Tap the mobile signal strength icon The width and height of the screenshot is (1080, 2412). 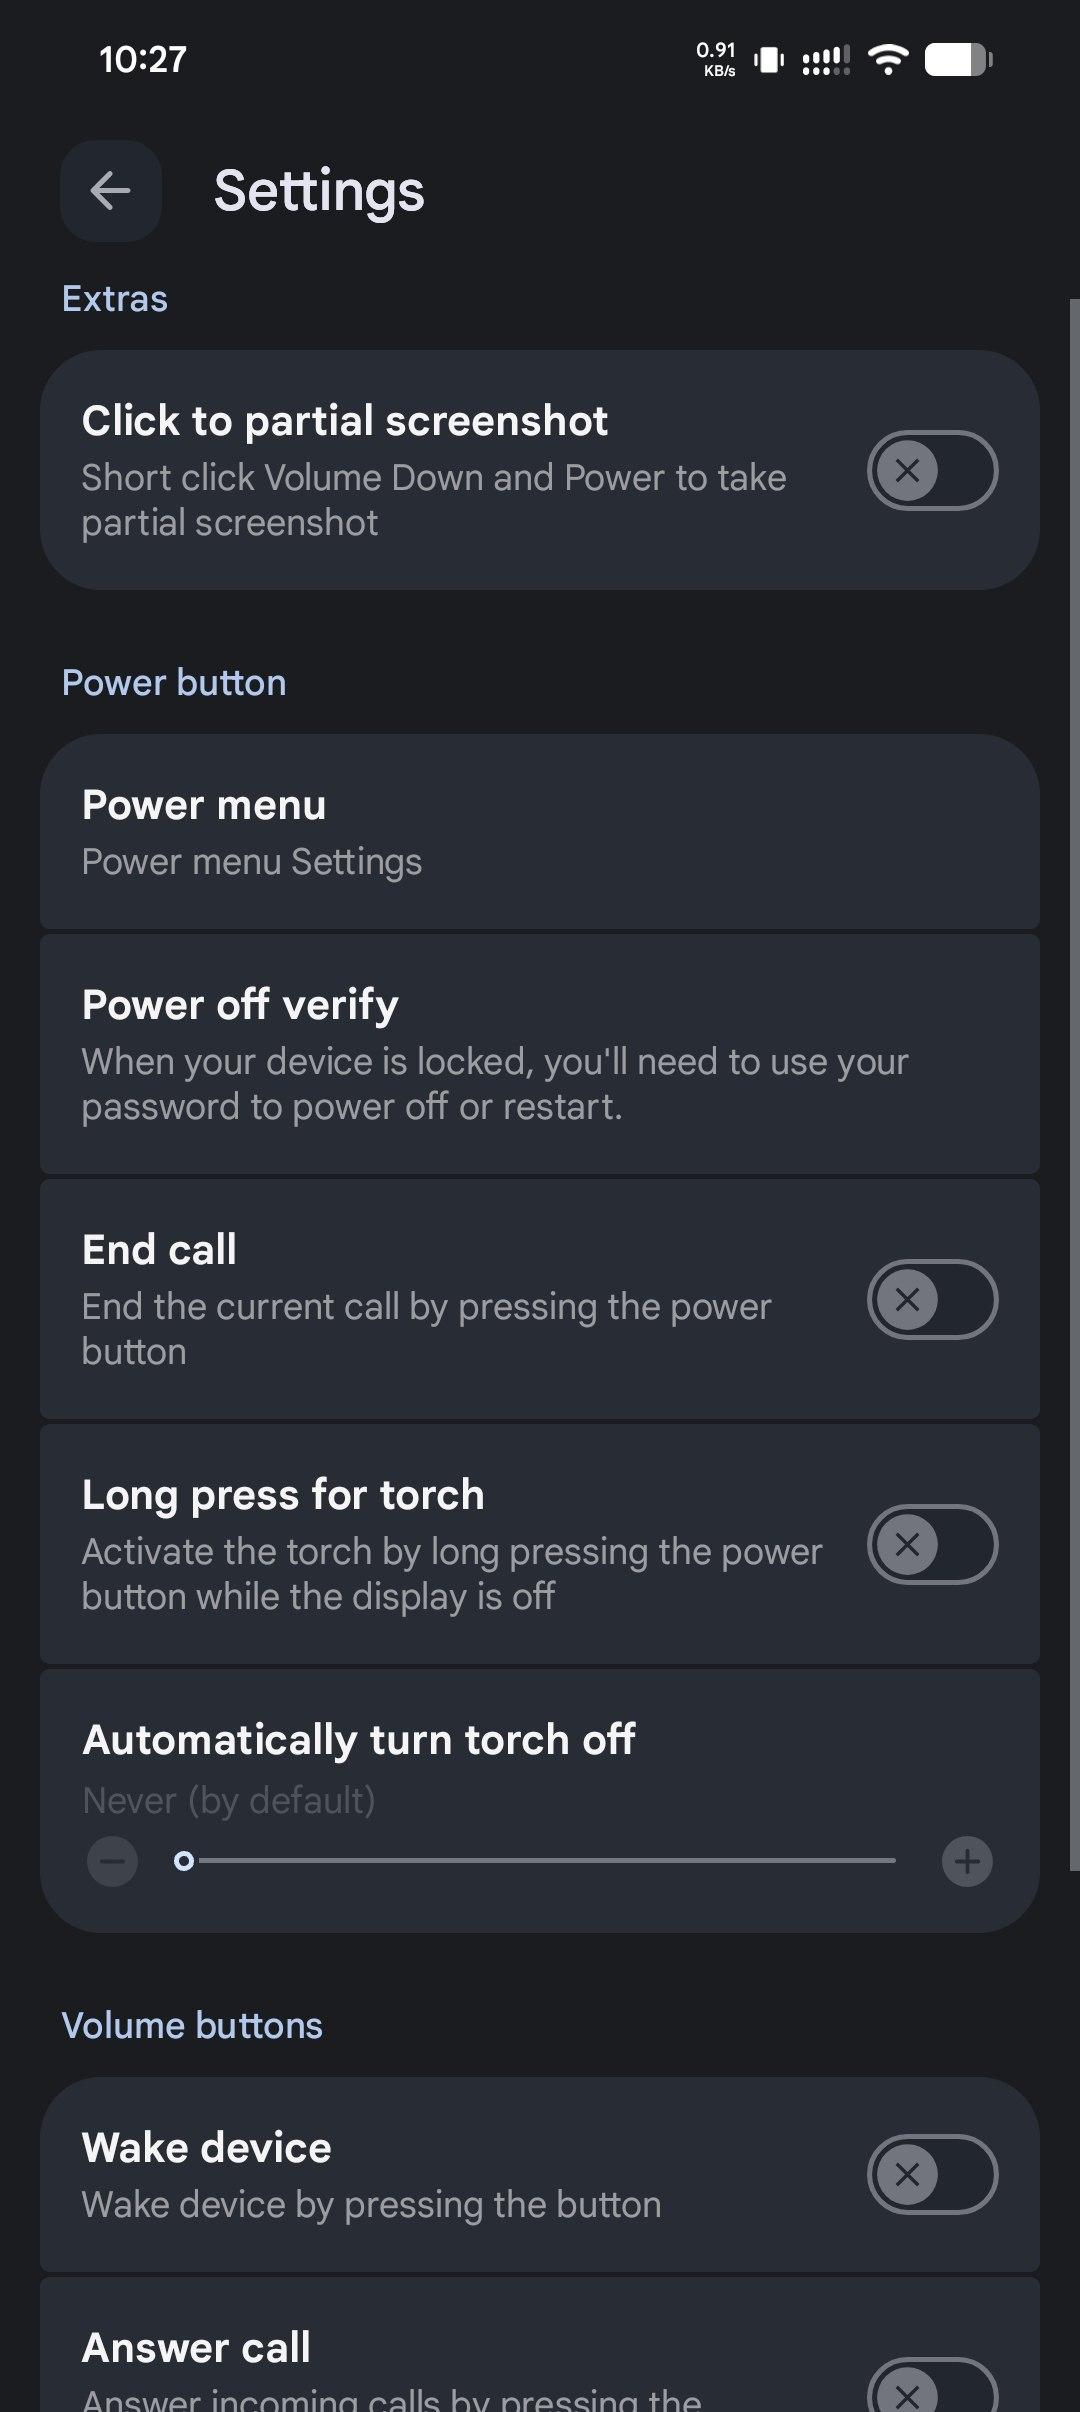826,60
